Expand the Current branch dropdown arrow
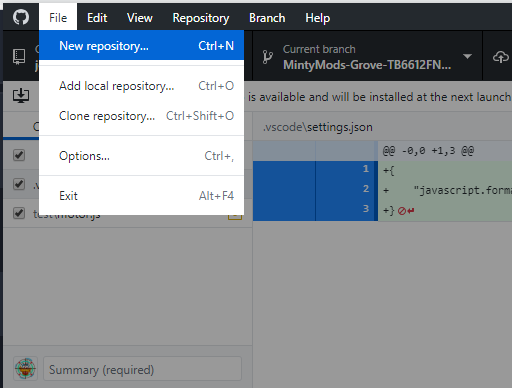 point(467,56)
